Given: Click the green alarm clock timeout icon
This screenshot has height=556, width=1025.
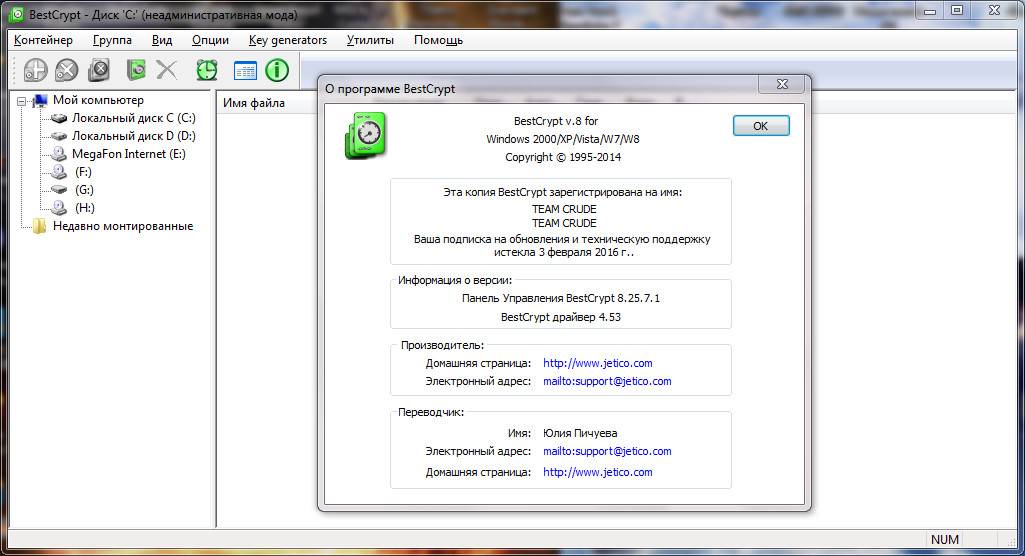Looking at the screenshot, I should pyautogui.click(x=207, y=70).
